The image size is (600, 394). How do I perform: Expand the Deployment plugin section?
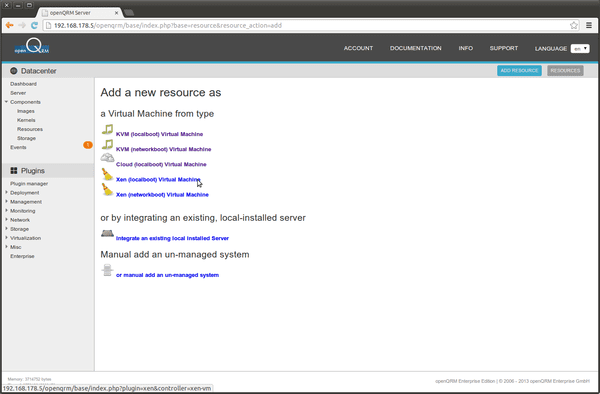point(6,192)
